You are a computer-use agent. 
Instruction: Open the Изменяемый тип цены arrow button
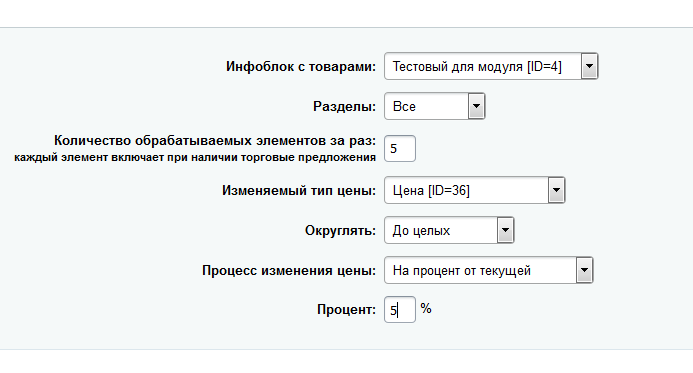point(556,190)
